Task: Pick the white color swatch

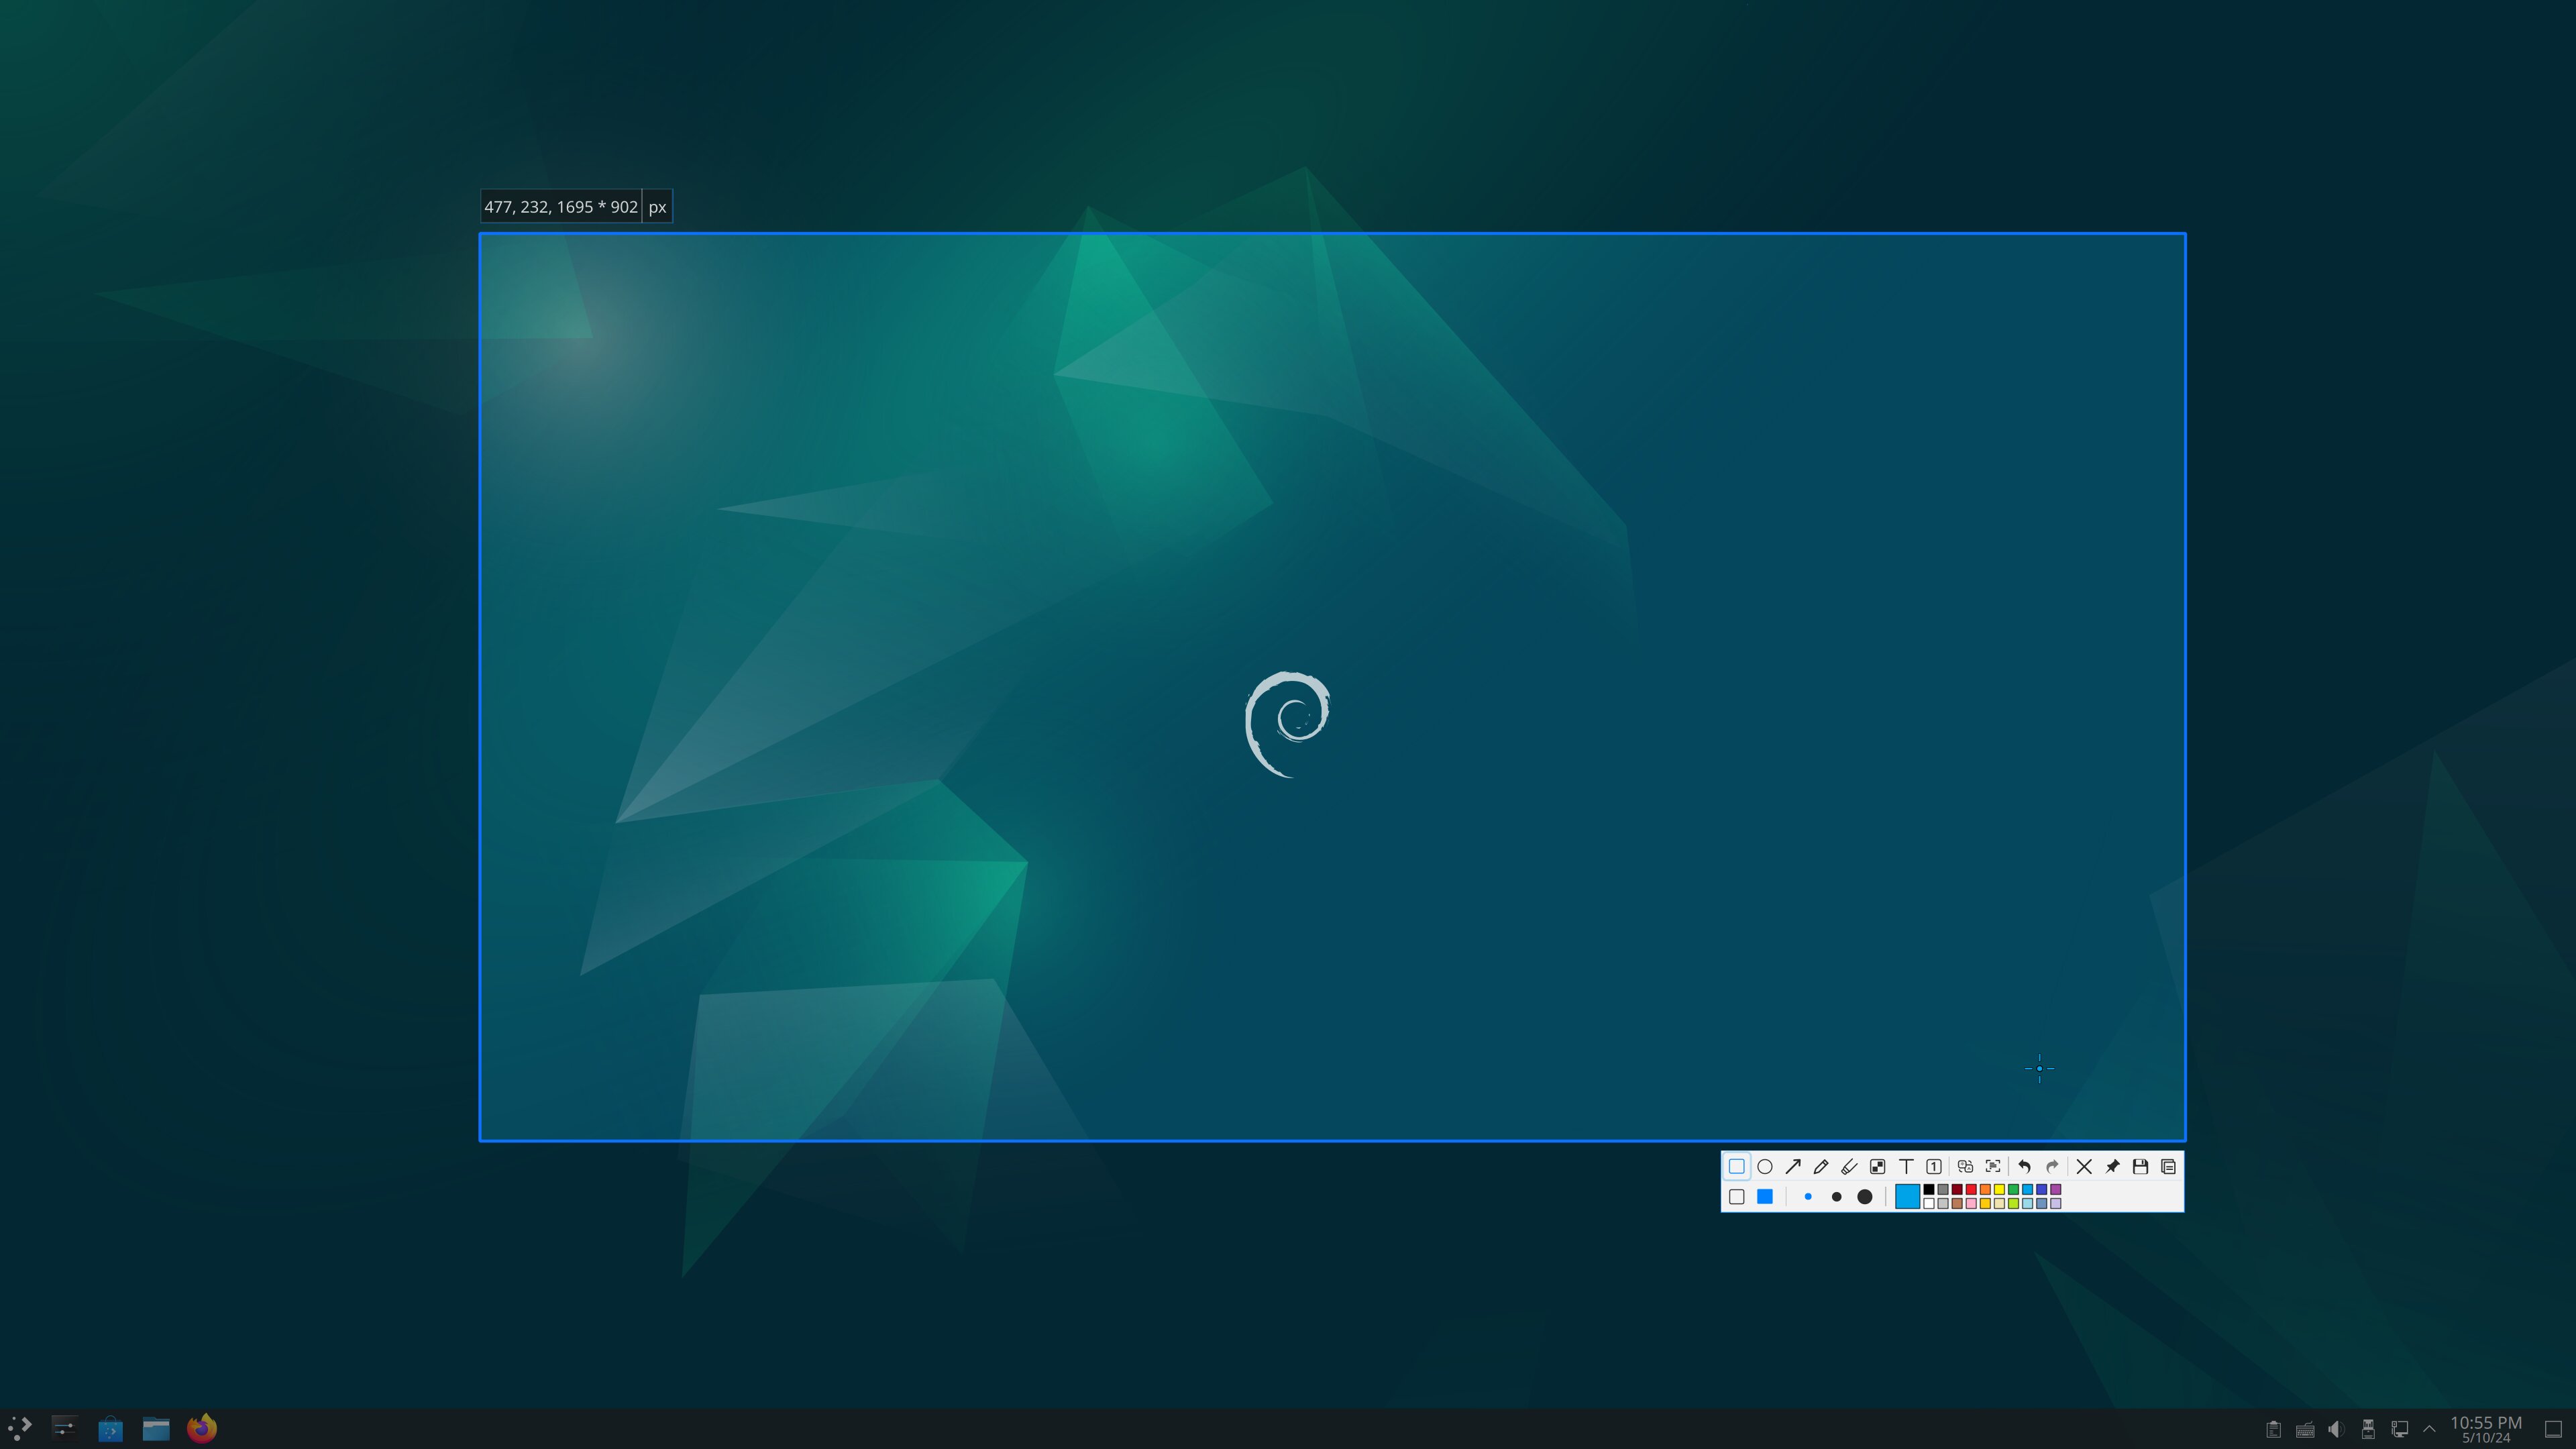Action: (x=1929, y=1204)
